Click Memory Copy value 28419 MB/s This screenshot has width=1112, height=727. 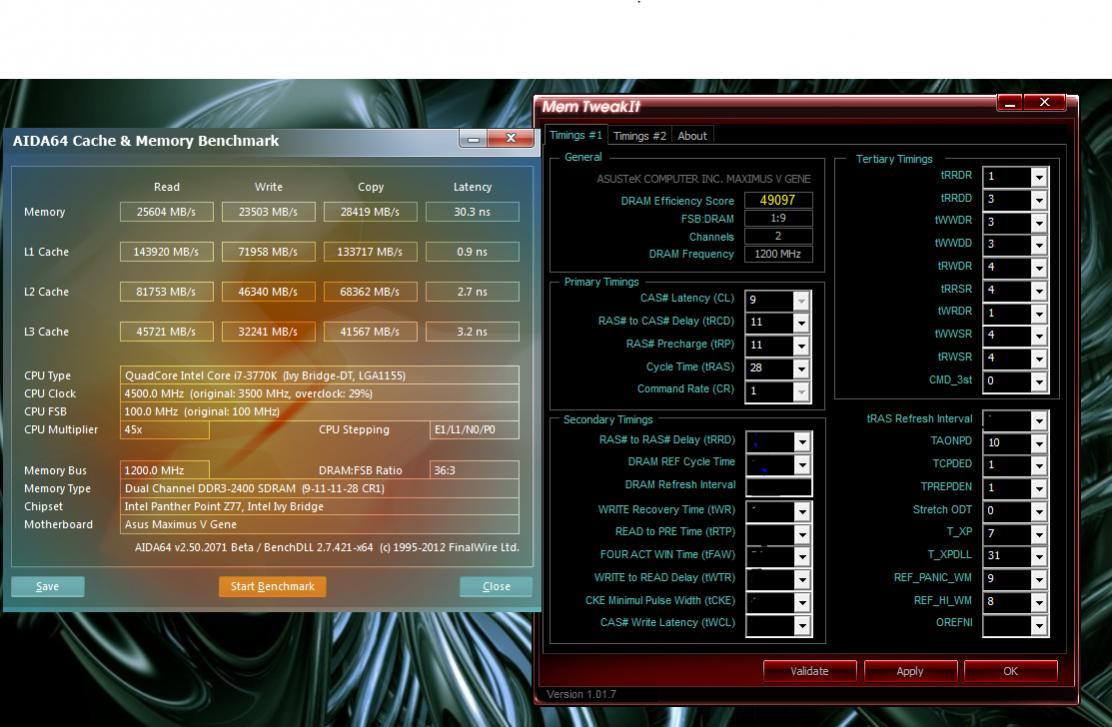point(370,212)
